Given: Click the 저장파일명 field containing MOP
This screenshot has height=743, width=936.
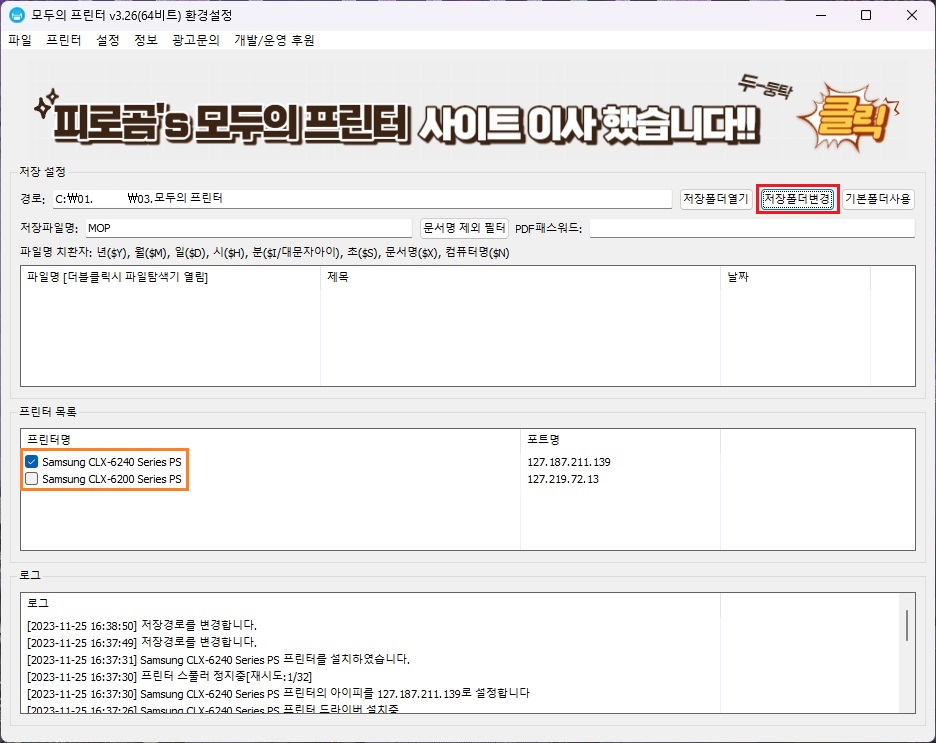Looking at the screenshot, I should (250, 228).
